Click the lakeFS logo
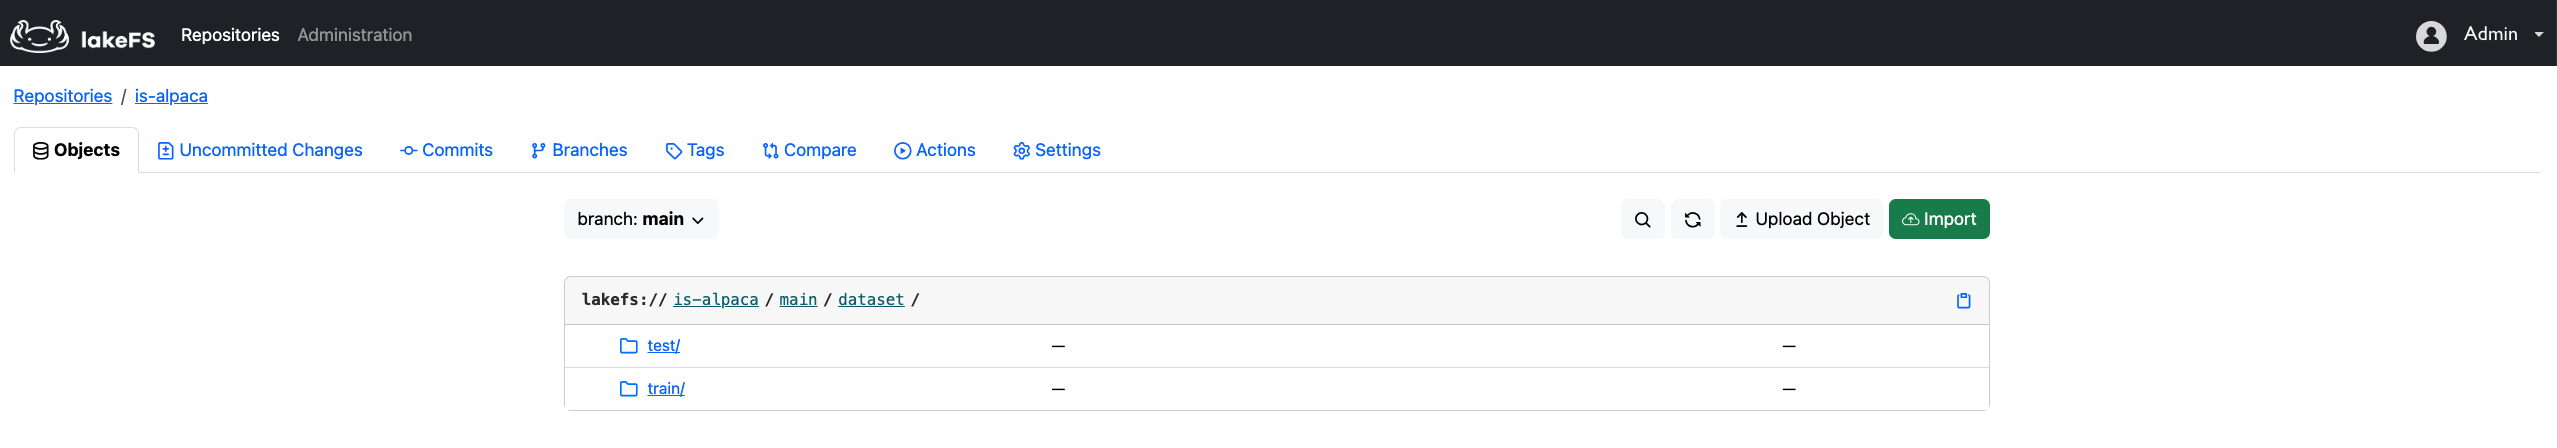The width and height of the screenshot is (2557, 448). [x=82, y=36]
